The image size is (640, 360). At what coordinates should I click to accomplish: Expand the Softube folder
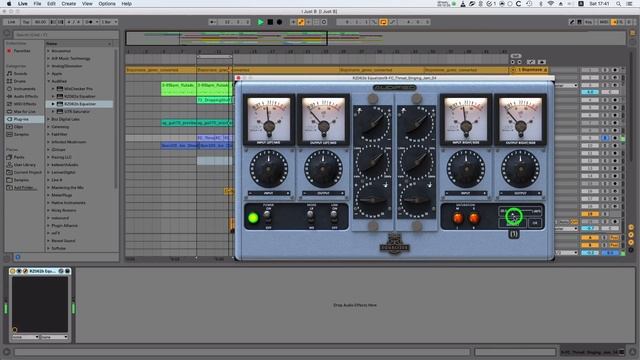tap(48, 248)
